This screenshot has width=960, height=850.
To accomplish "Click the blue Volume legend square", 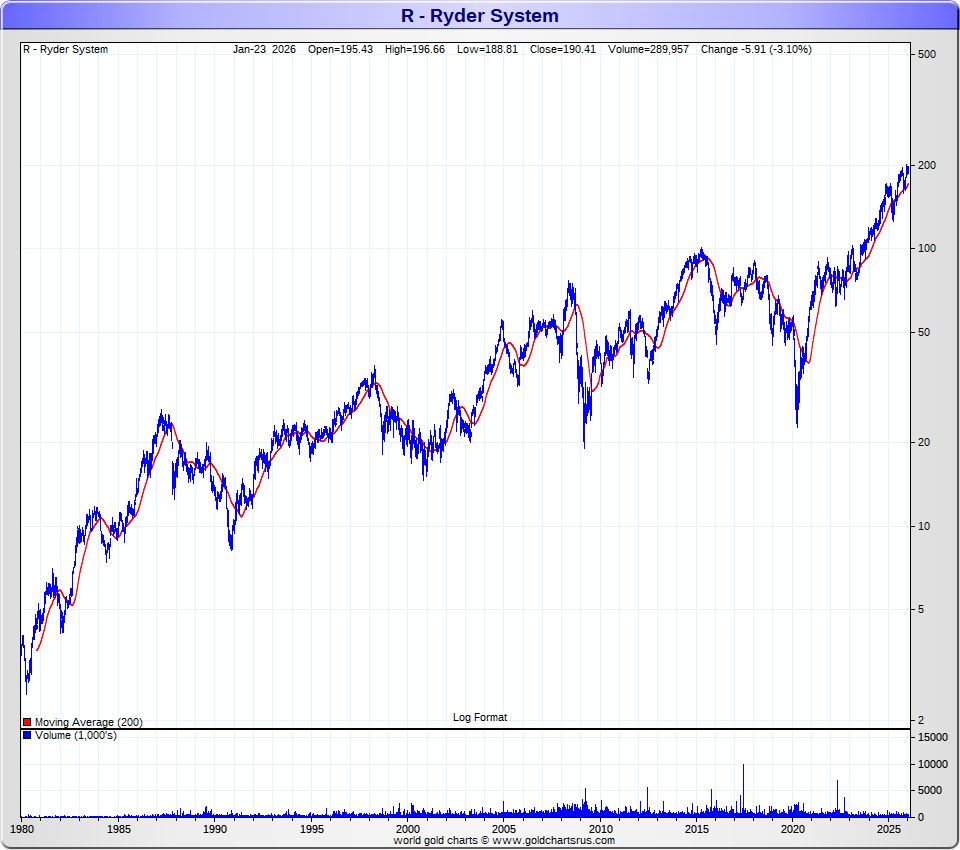I will 27,736.
